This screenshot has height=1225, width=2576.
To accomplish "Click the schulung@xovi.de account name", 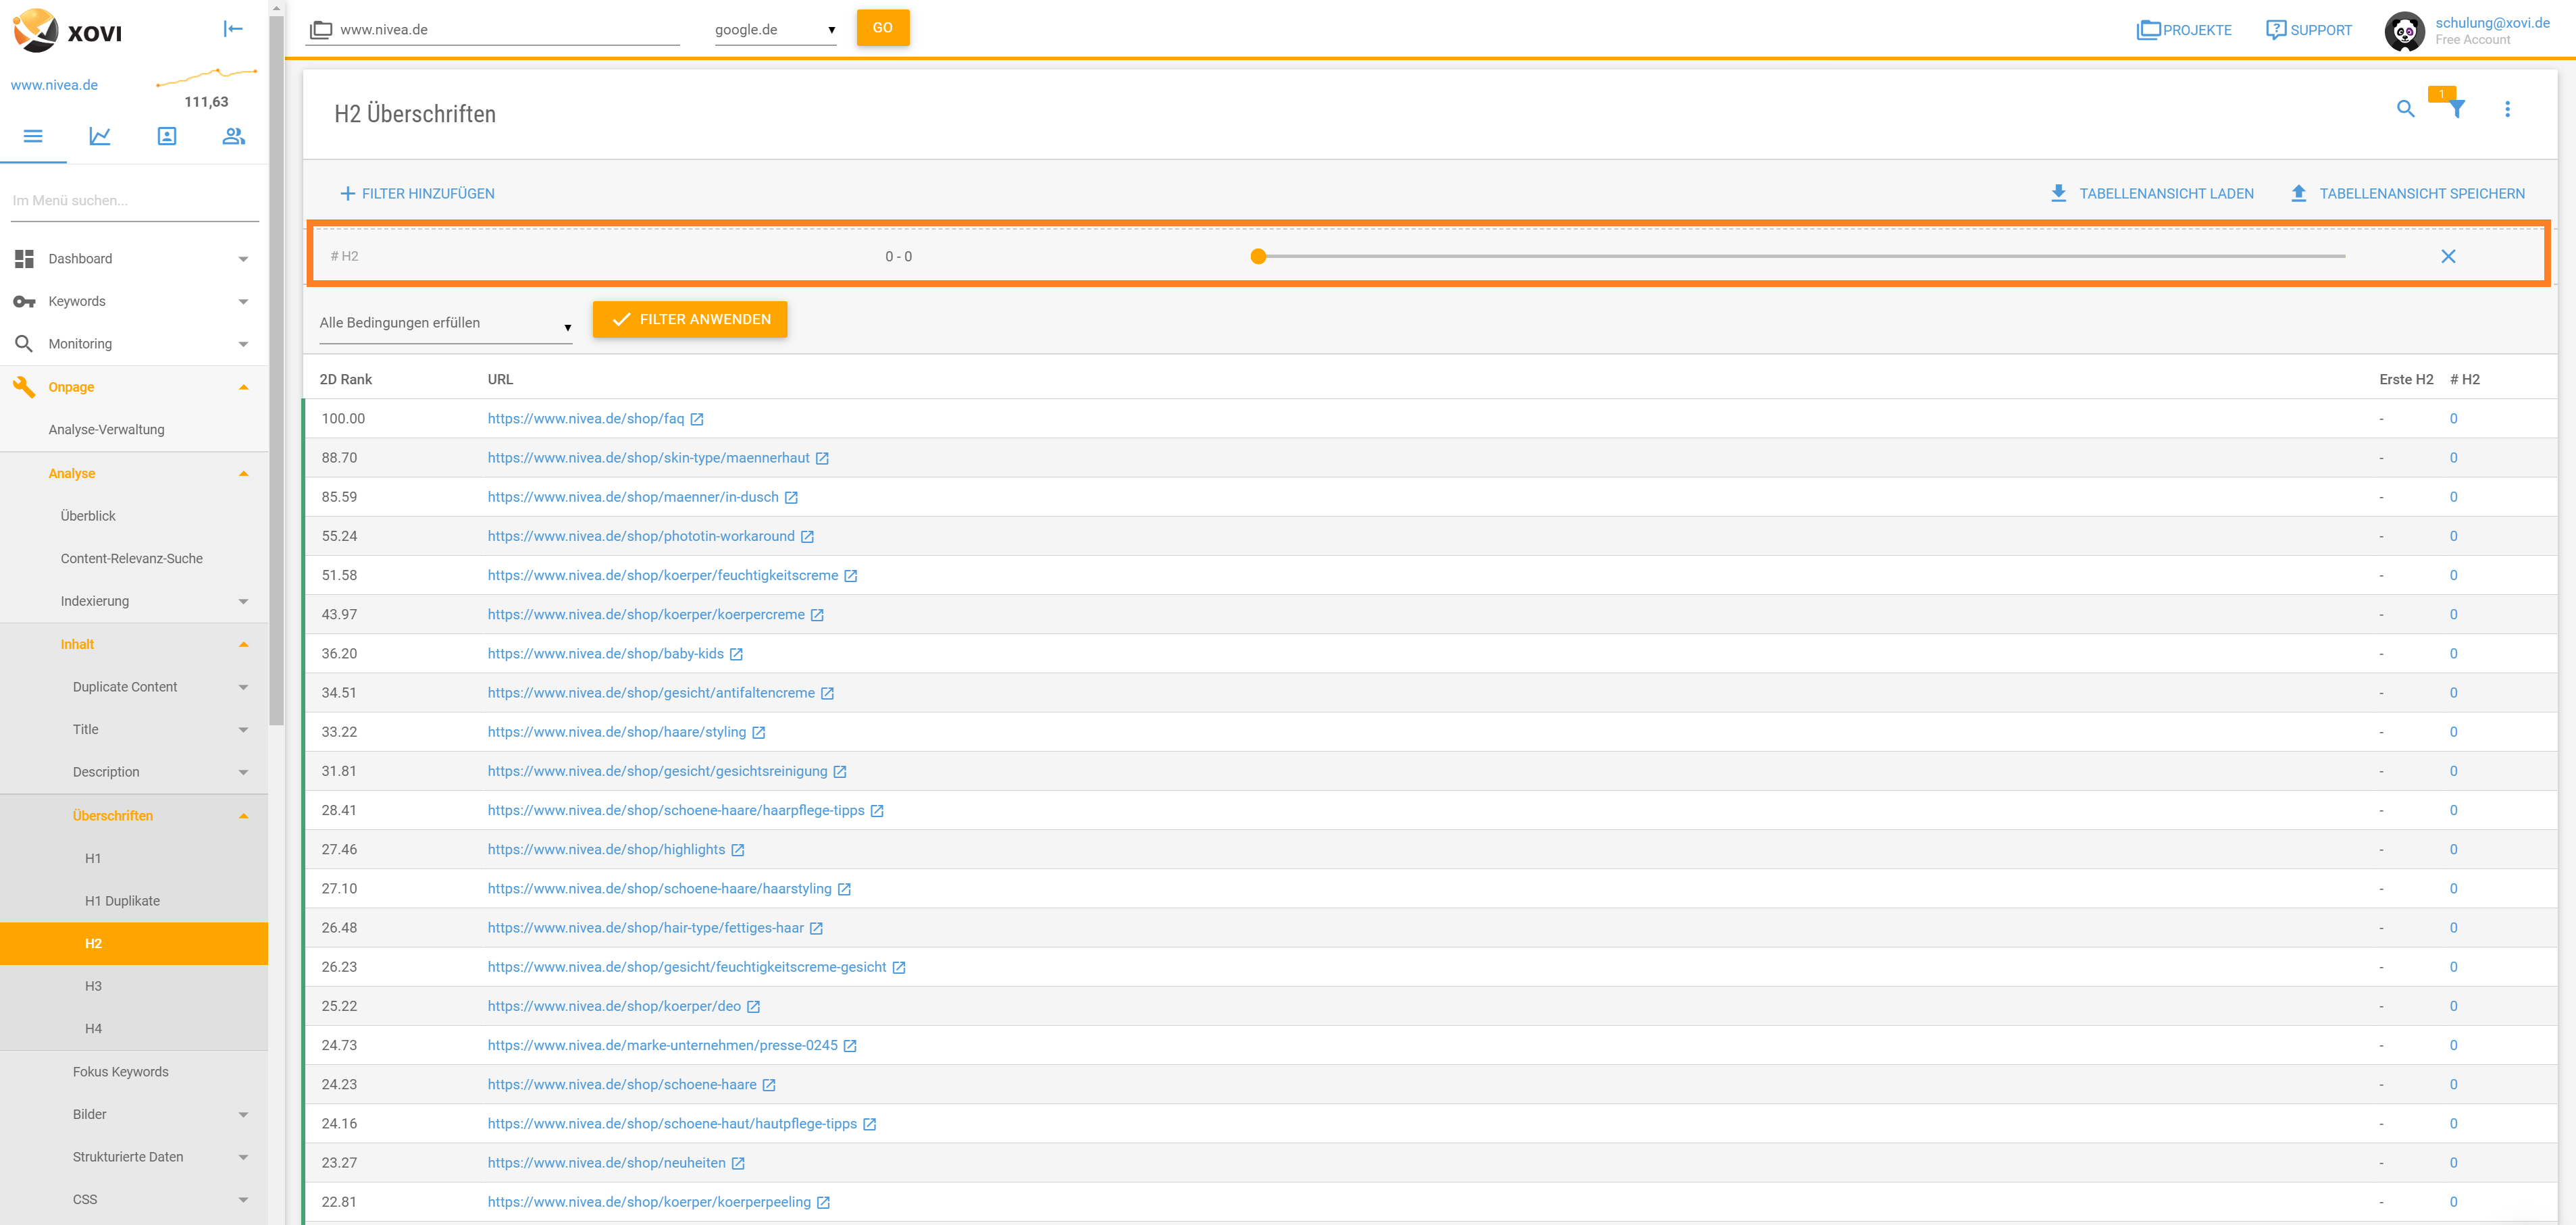I will pos(2492,23).
